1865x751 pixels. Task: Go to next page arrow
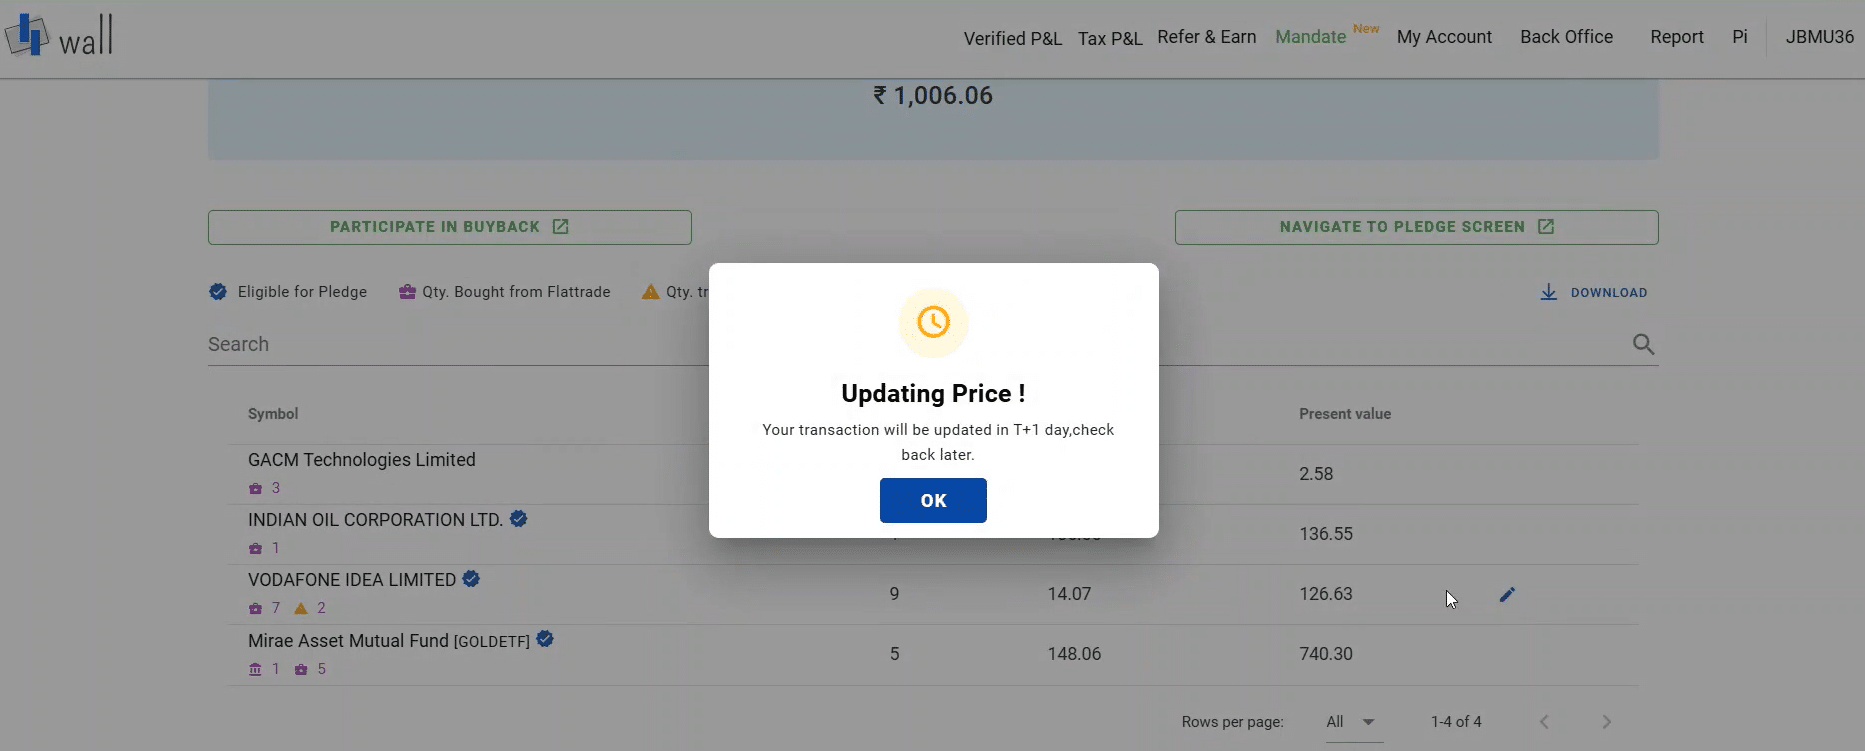point(1606,722)
